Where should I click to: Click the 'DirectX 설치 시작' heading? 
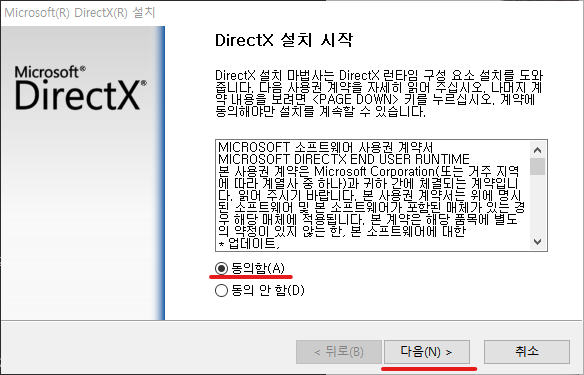tap(284, 40)
